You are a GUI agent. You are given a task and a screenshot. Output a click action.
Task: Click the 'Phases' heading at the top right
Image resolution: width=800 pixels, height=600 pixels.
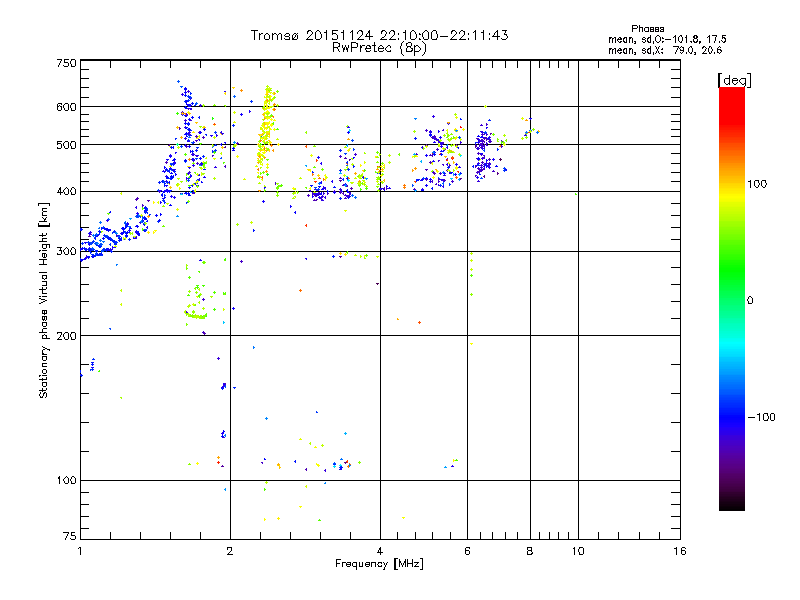(647, 29)
